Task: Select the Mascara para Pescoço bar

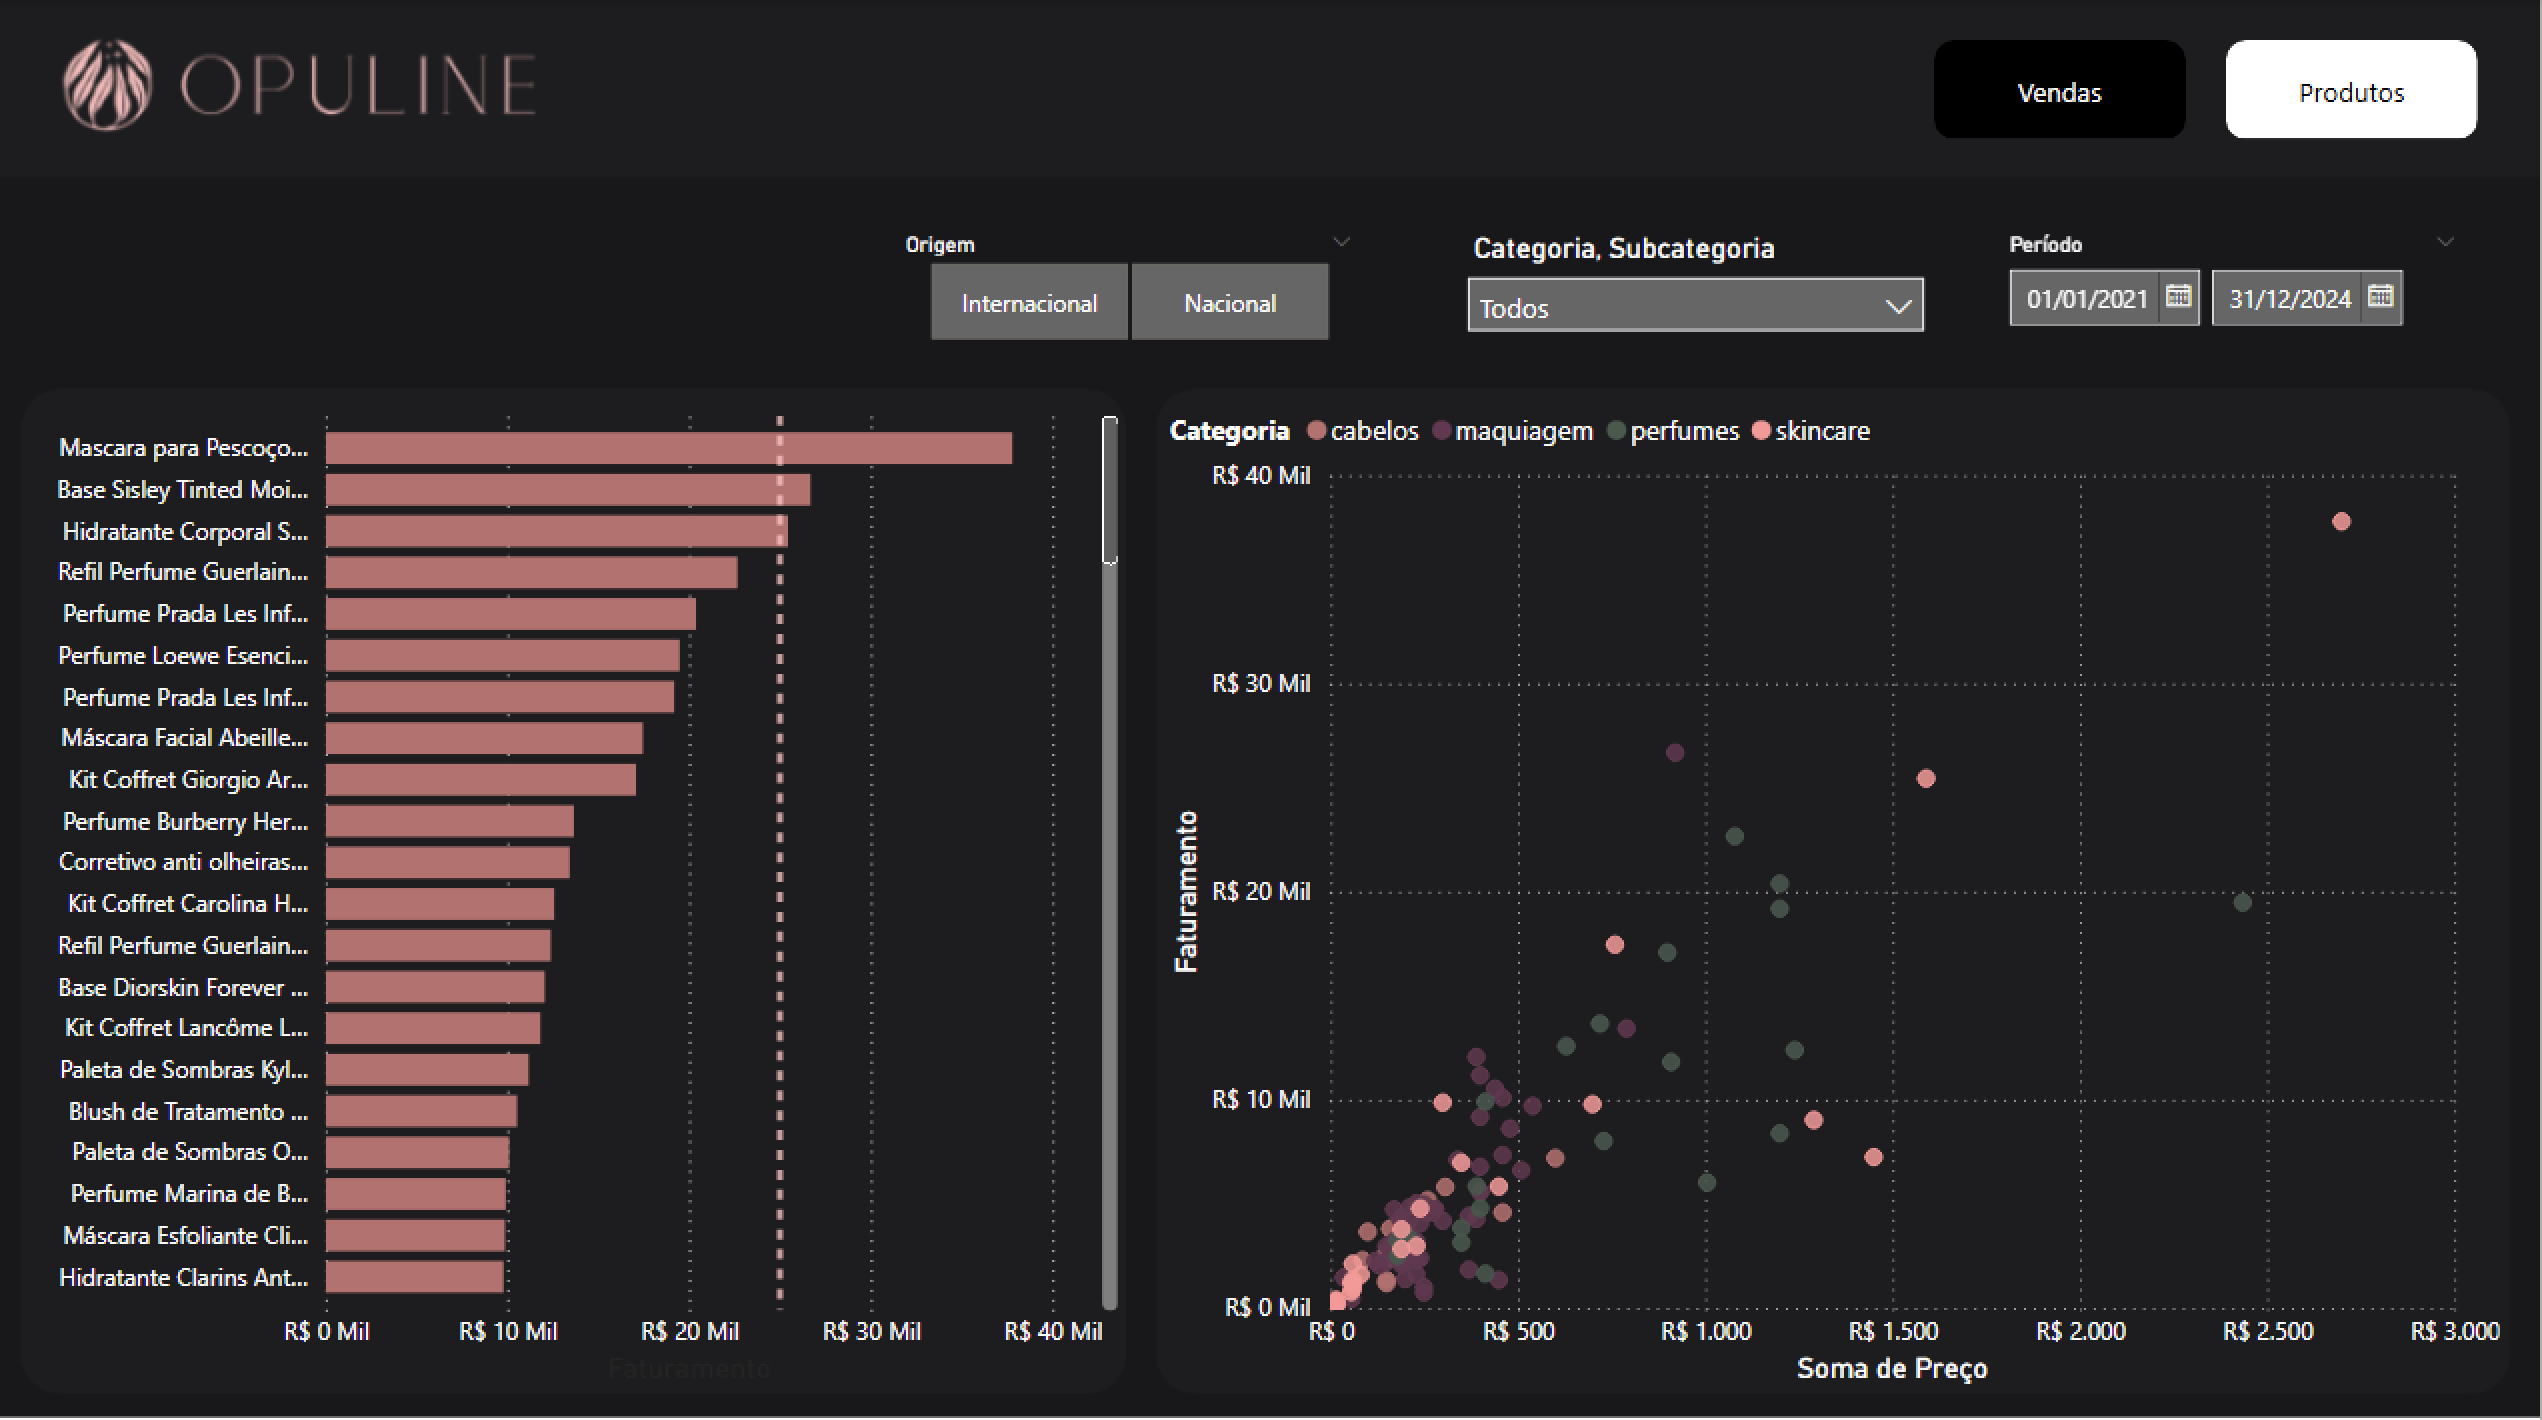Action: pos(668,448)
